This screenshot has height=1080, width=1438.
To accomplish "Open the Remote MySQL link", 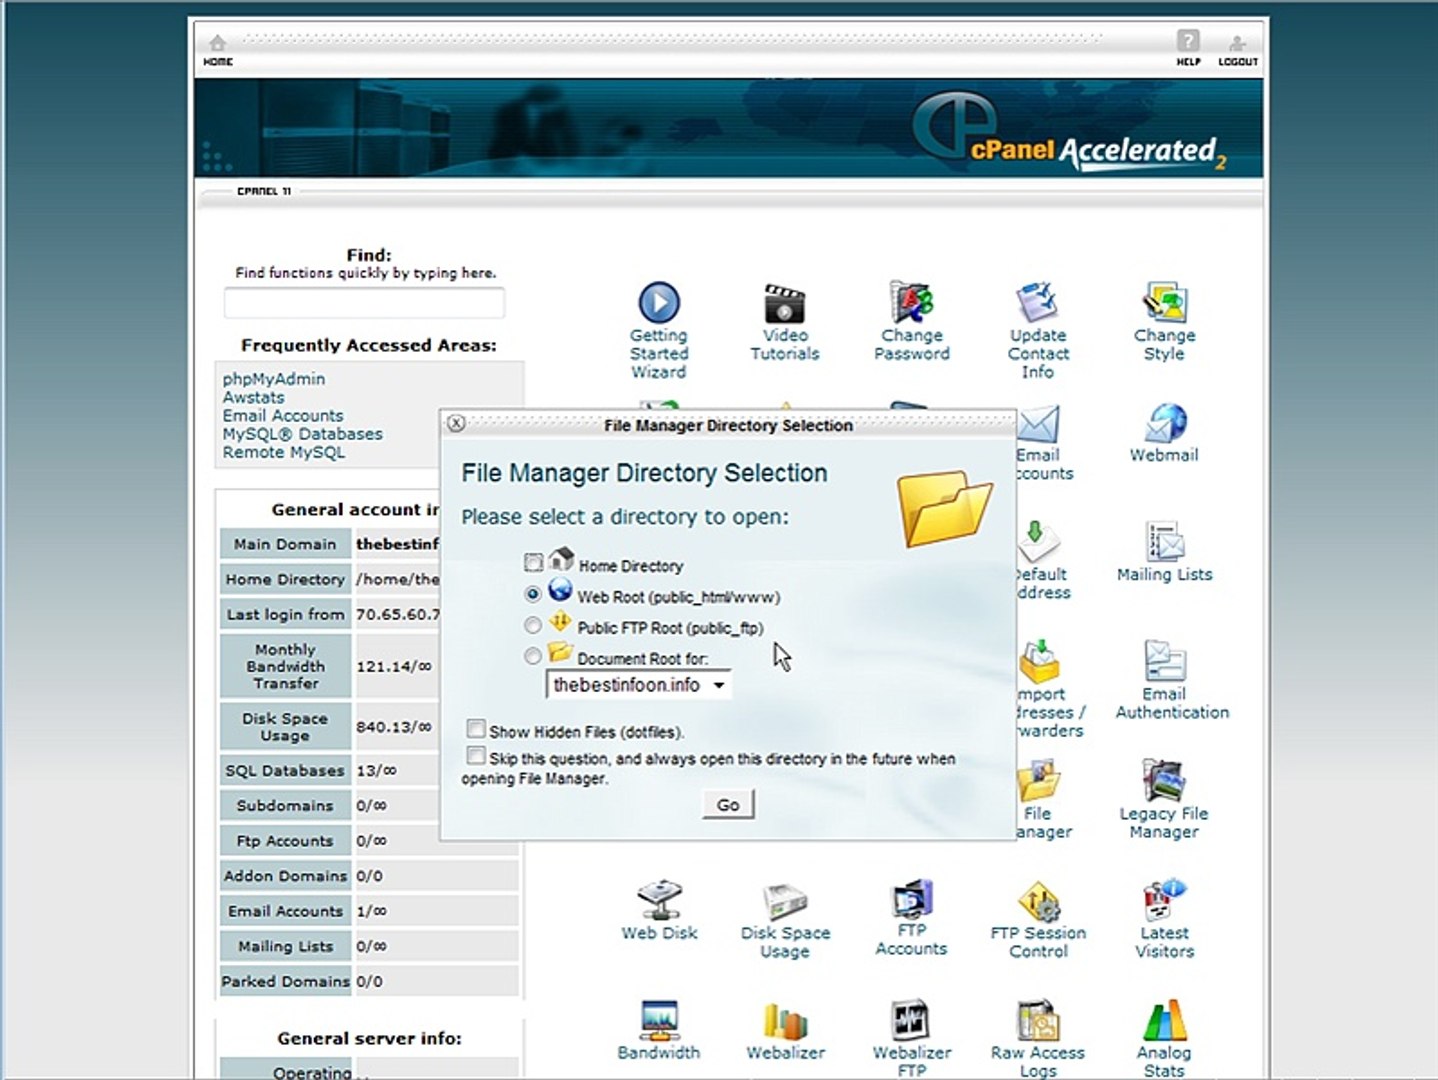I will pos(284,452).
